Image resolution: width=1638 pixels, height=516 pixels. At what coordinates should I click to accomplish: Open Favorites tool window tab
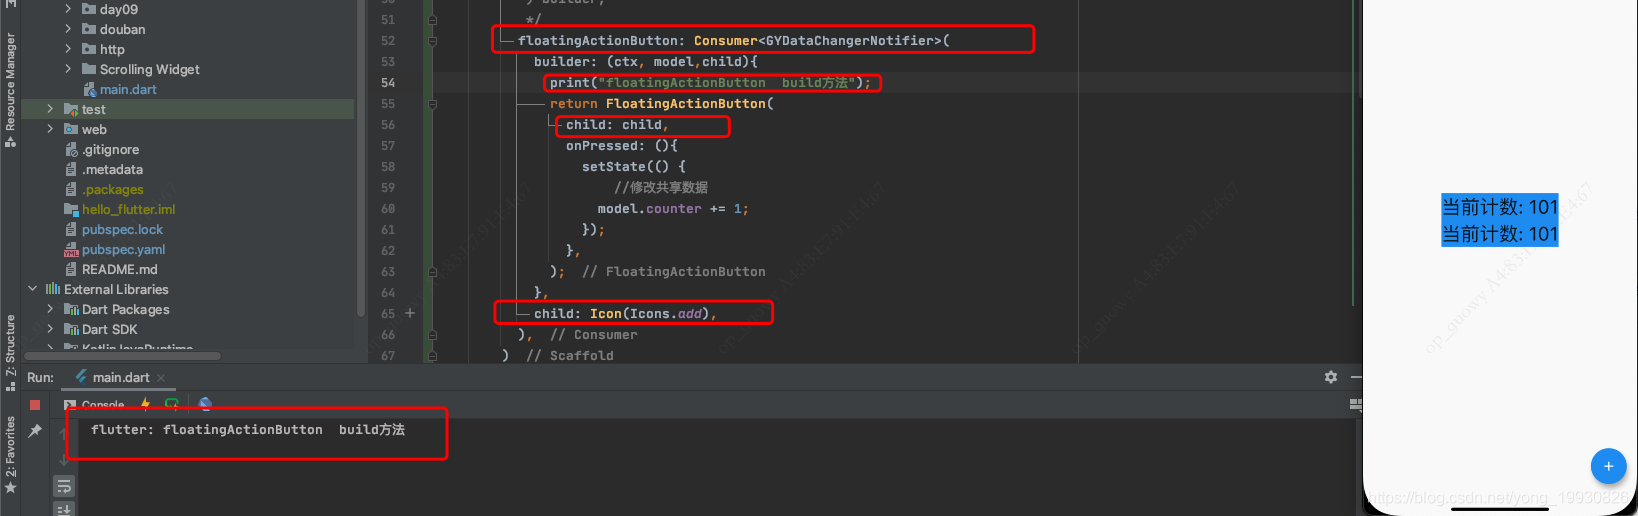tap(10, 455)
